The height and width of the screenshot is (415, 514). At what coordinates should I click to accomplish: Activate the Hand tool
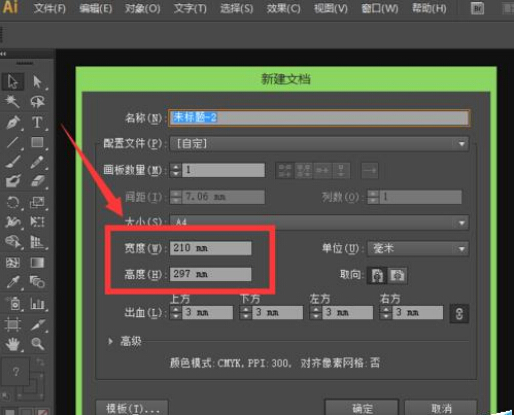tap(13, 344)
